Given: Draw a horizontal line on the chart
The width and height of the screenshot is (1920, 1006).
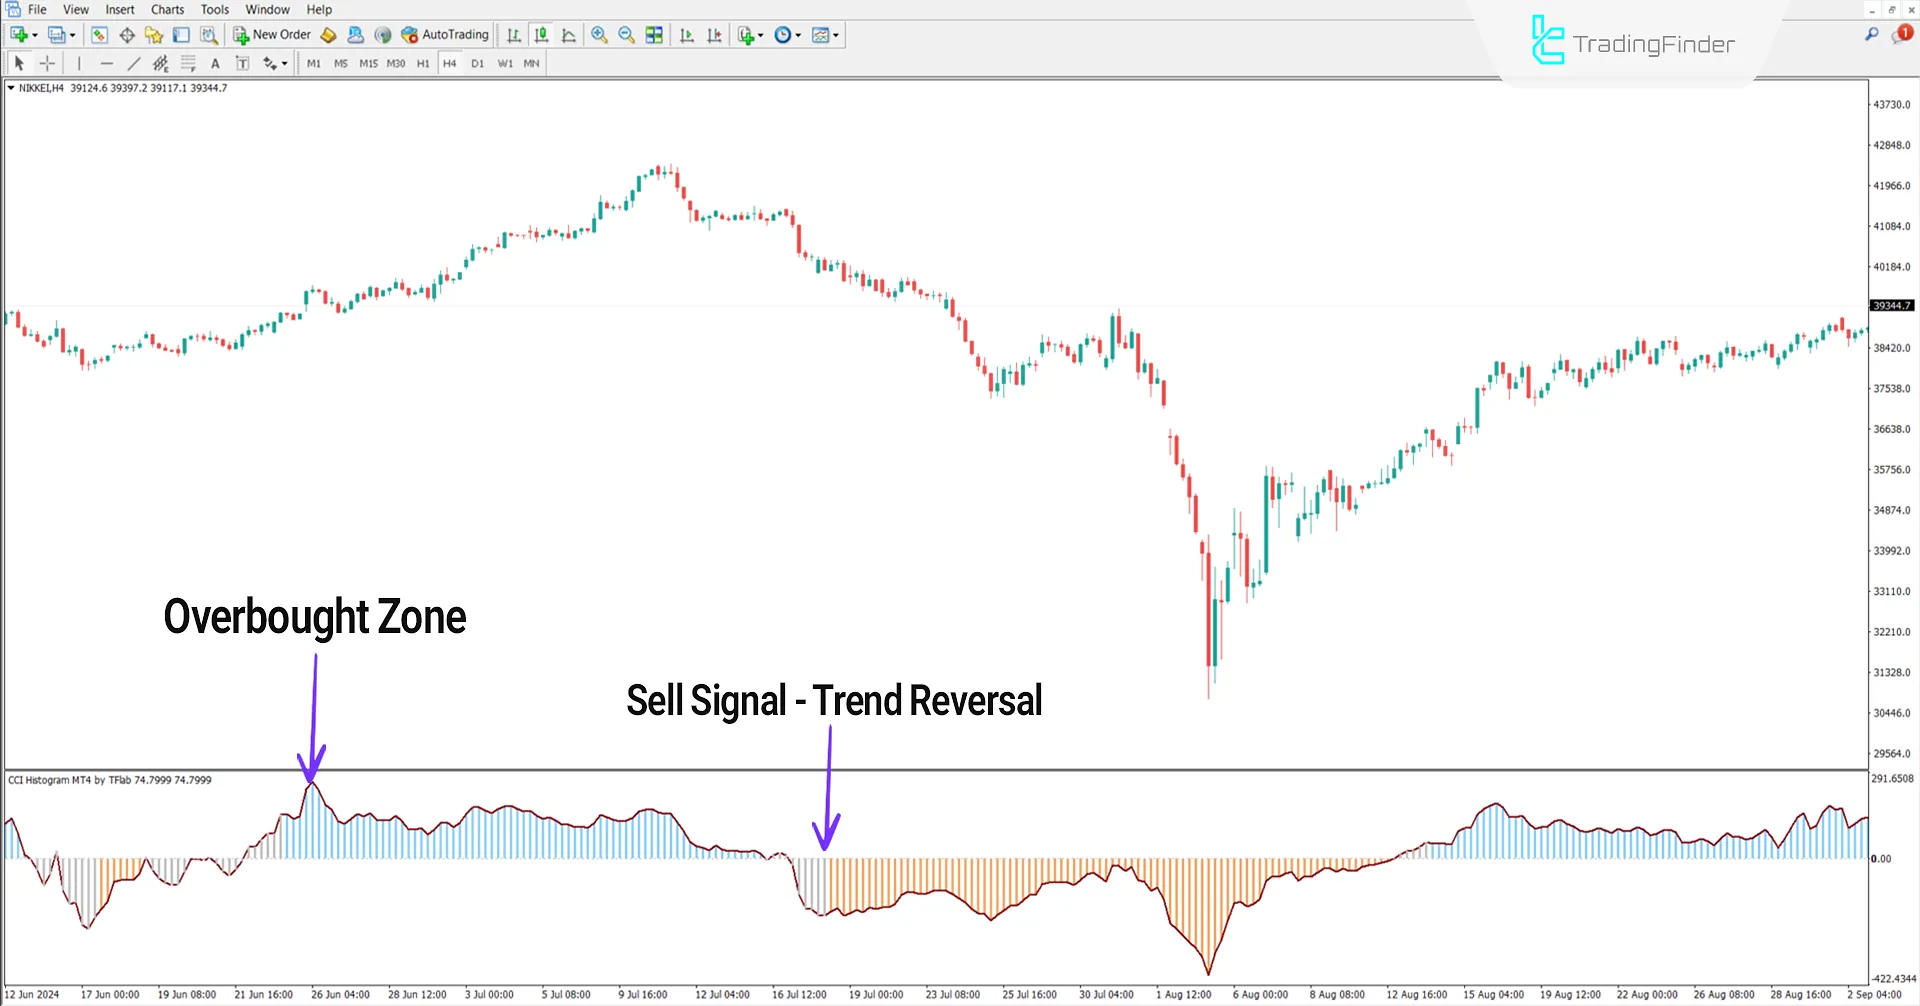Looking at the screenshot, I should 108,63.
